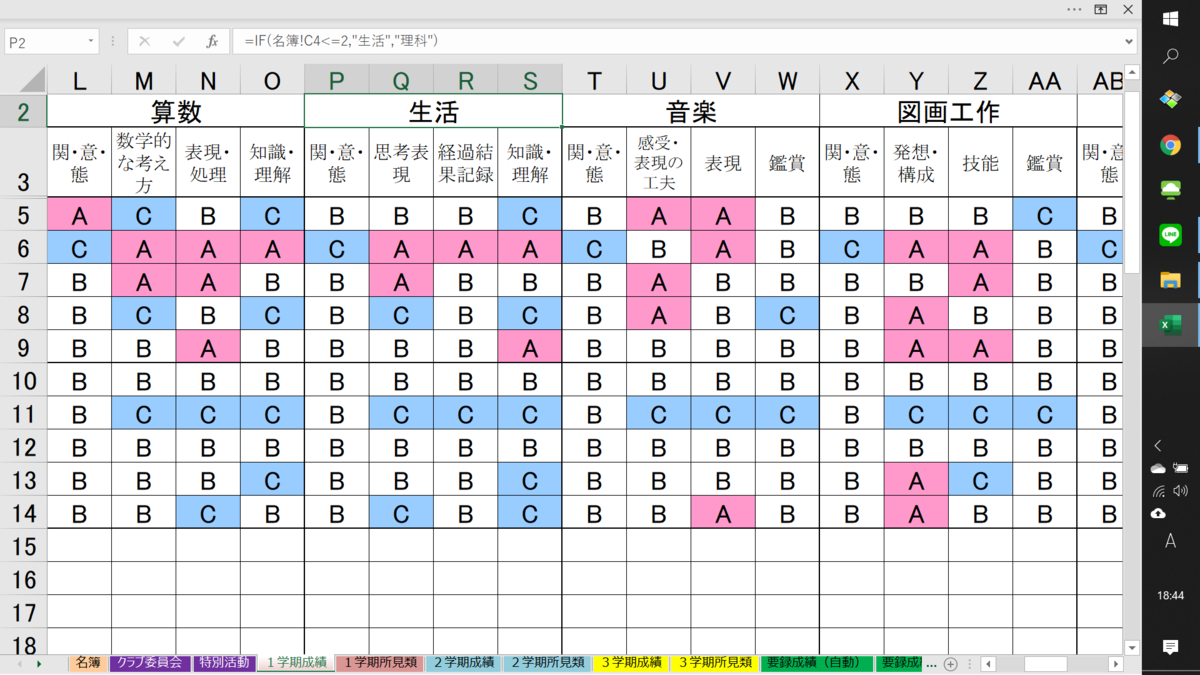Open the 要録成績（自動） sheet tab
Screen dimensions: 1200x675
tap(817, 663)
